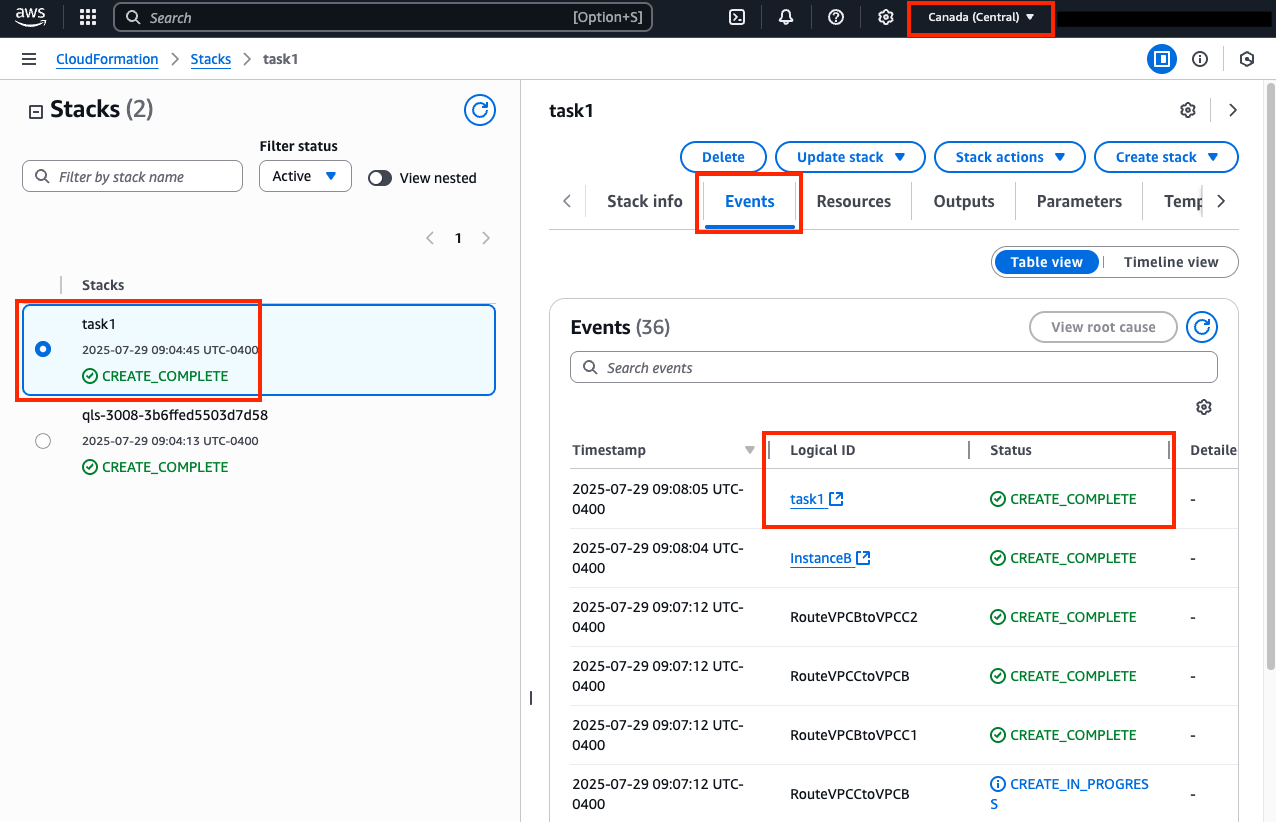The height and width of the screenshot is (822, 1276).
Task: Open the Canada (Central) region dropdown
Action: (x=979, y=17)
